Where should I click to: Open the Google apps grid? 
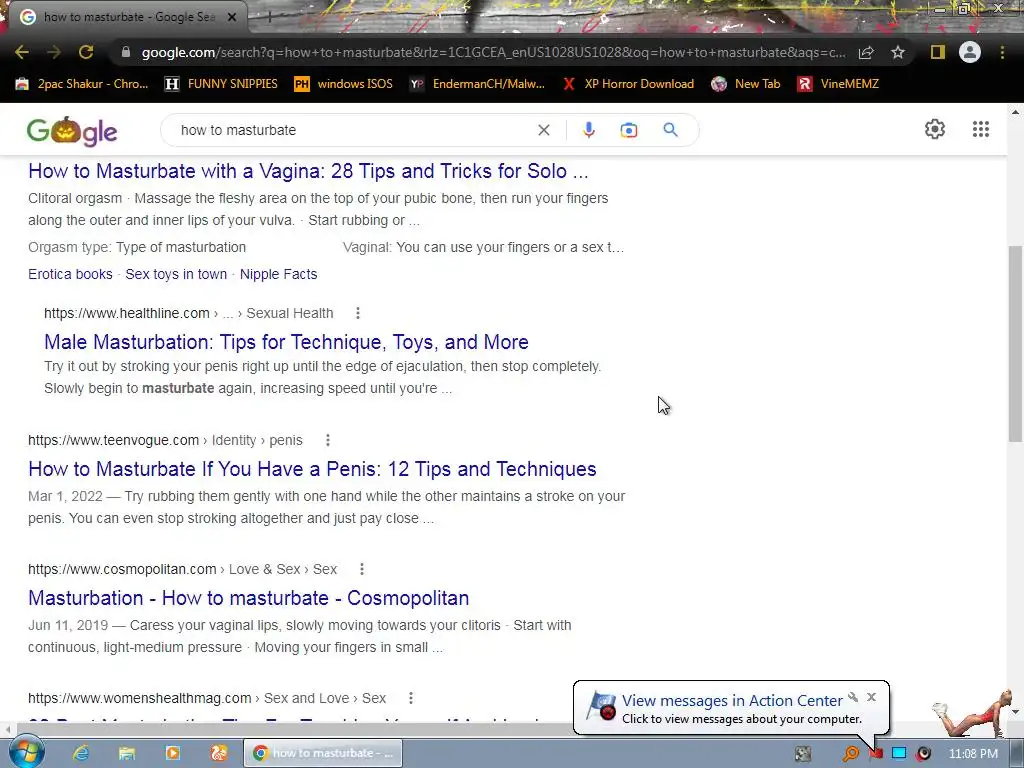click(981, 129)
